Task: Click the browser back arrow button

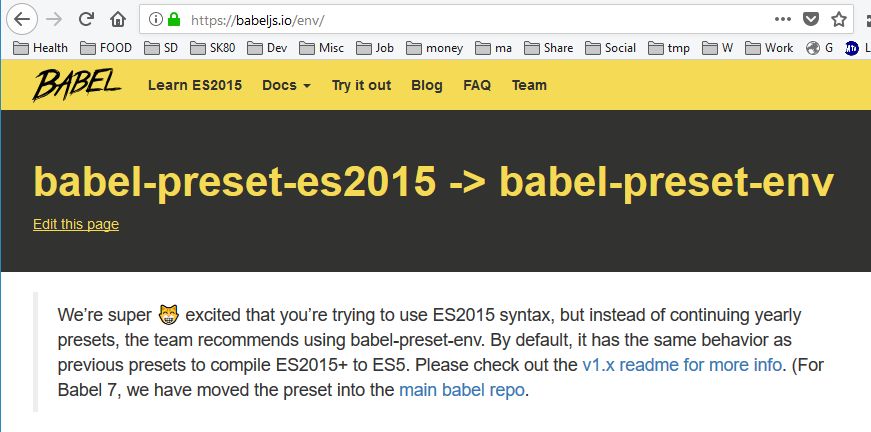Action: (23, 19)
